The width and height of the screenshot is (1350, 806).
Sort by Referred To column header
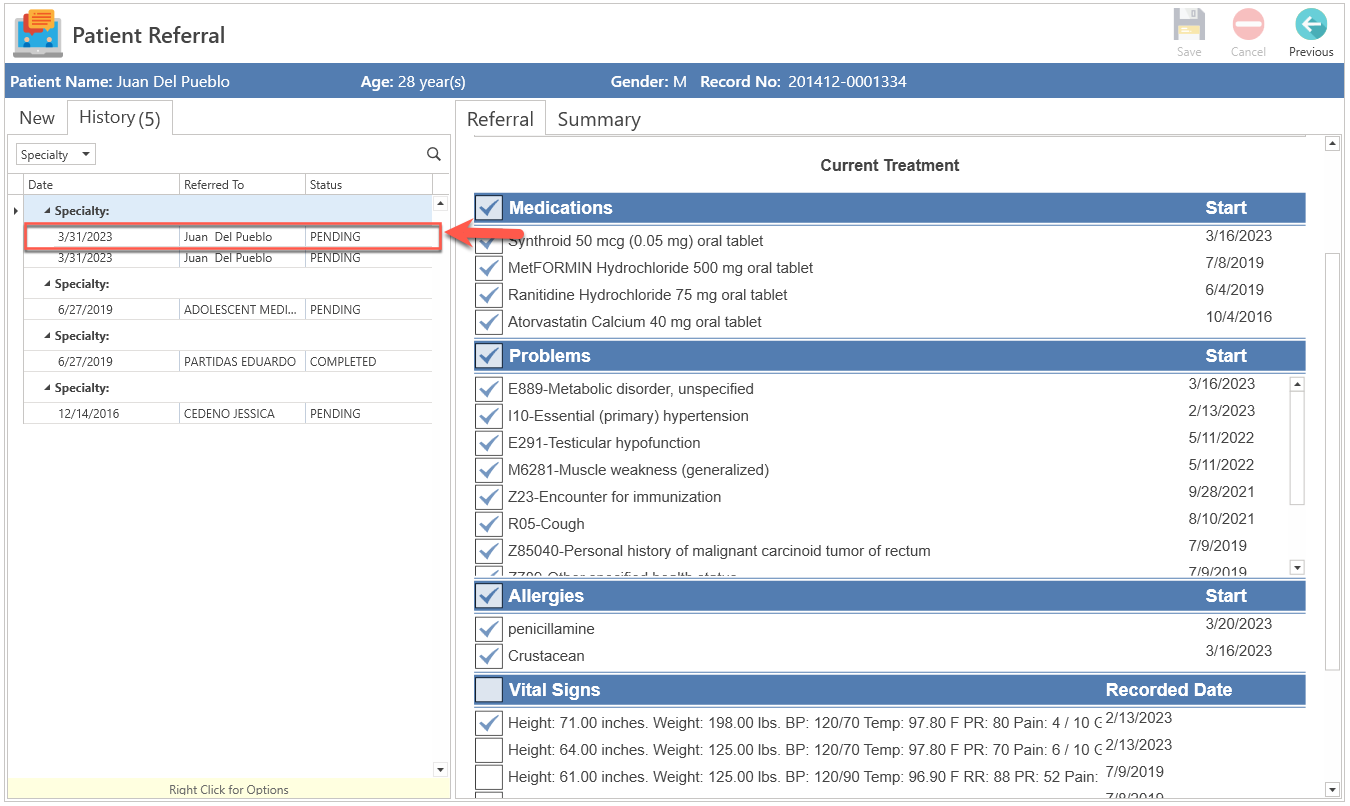pyautogui.click(x=242, y=184)
